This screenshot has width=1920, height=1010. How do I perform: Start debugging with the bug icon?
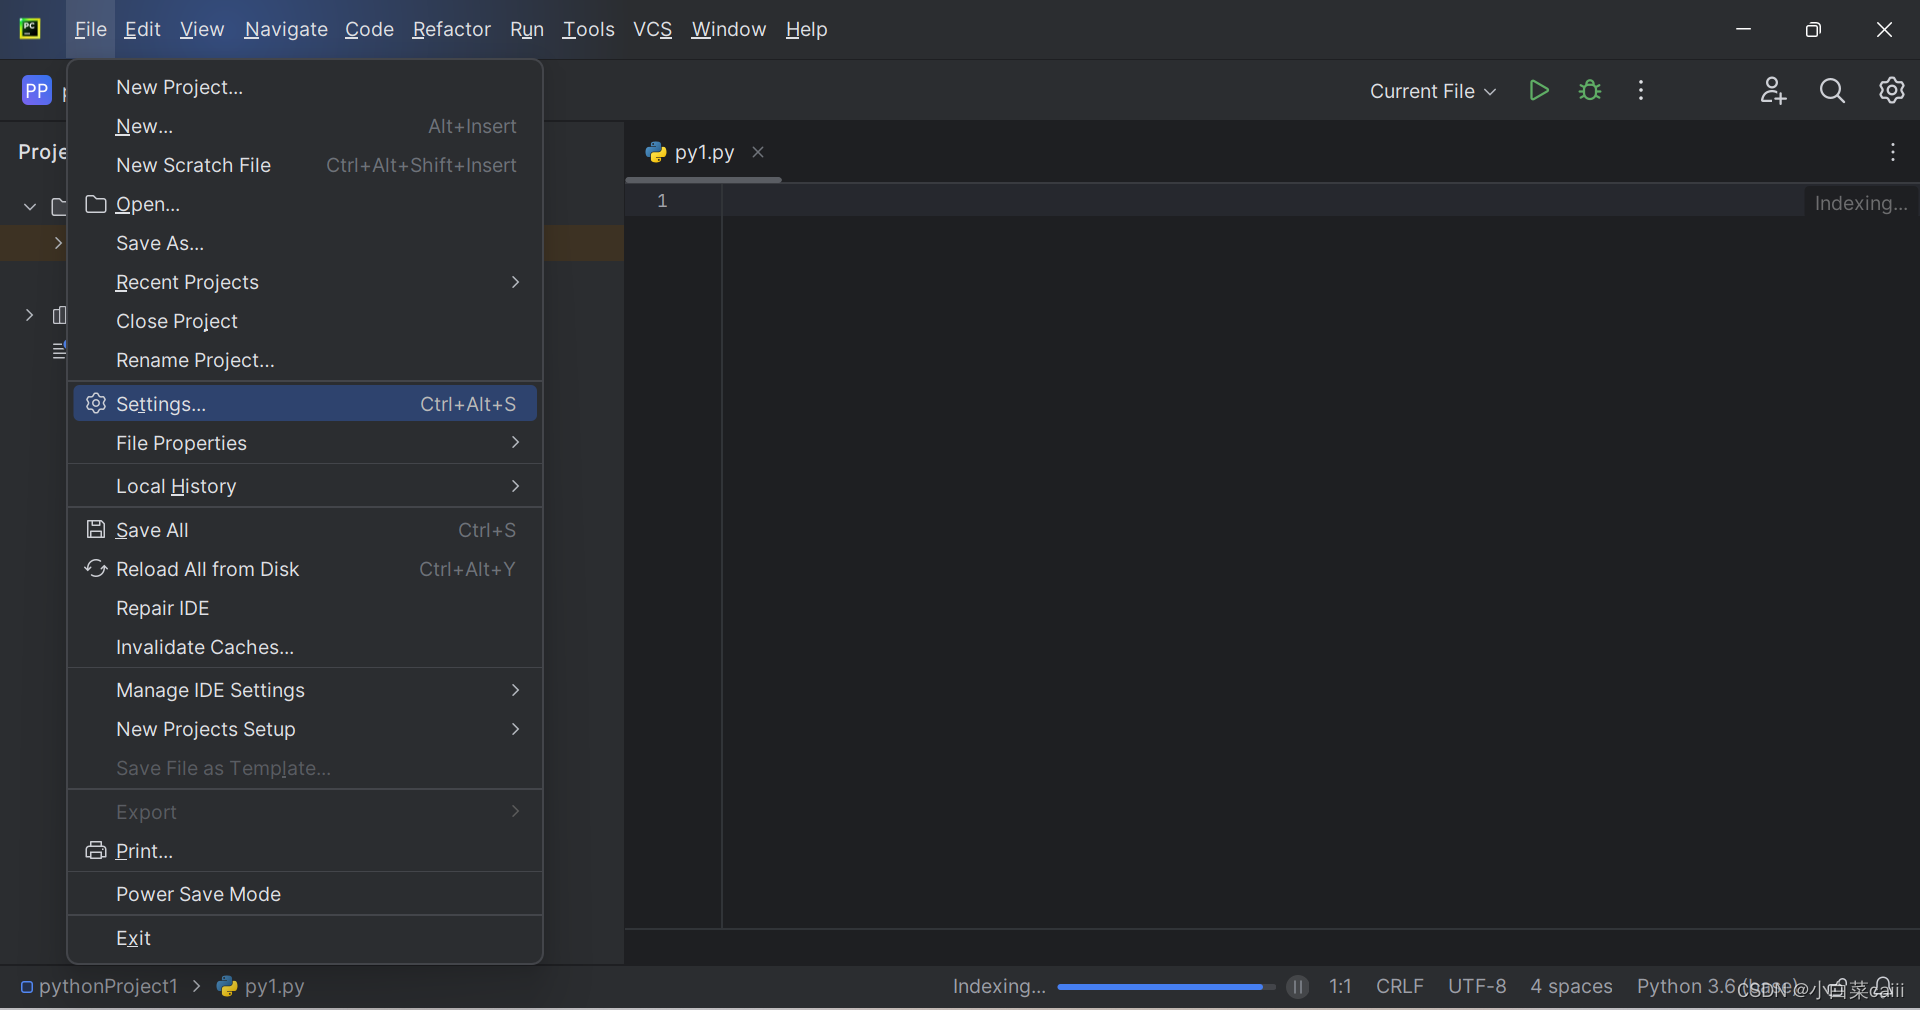point(1589,90)
